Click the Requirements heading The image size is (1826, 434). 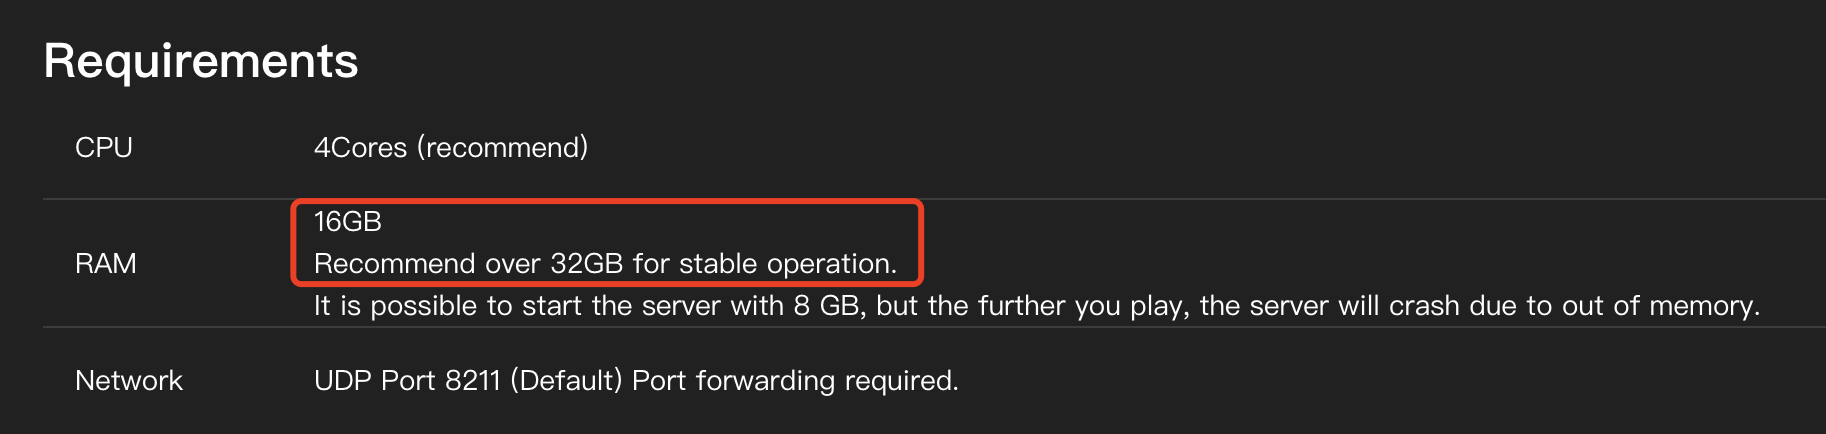point(201,62)
